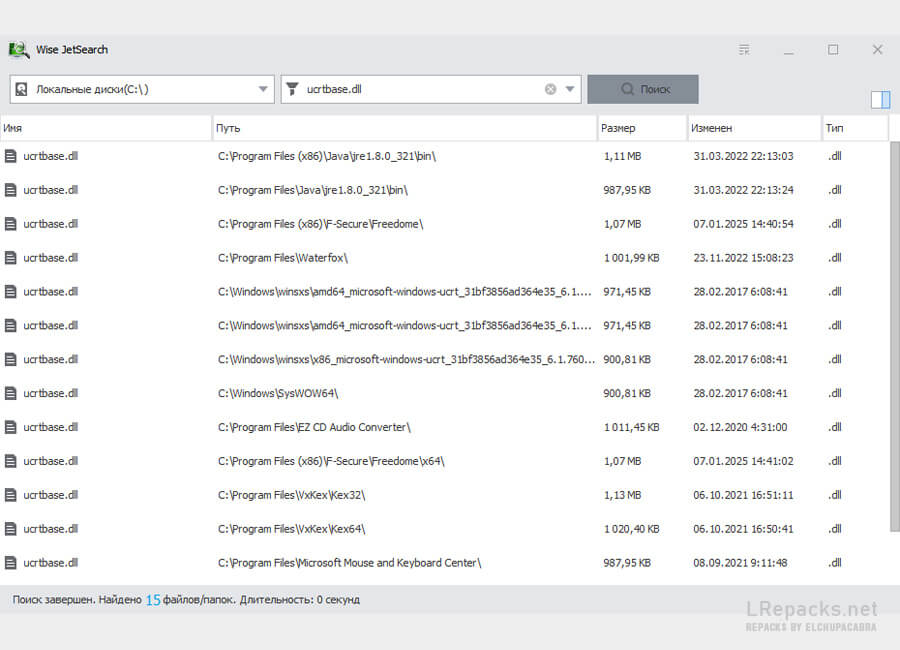Screen dimensions: 900x650
Task: Click inside the ucrtbase.dll search field
Action: pos(420,89)
